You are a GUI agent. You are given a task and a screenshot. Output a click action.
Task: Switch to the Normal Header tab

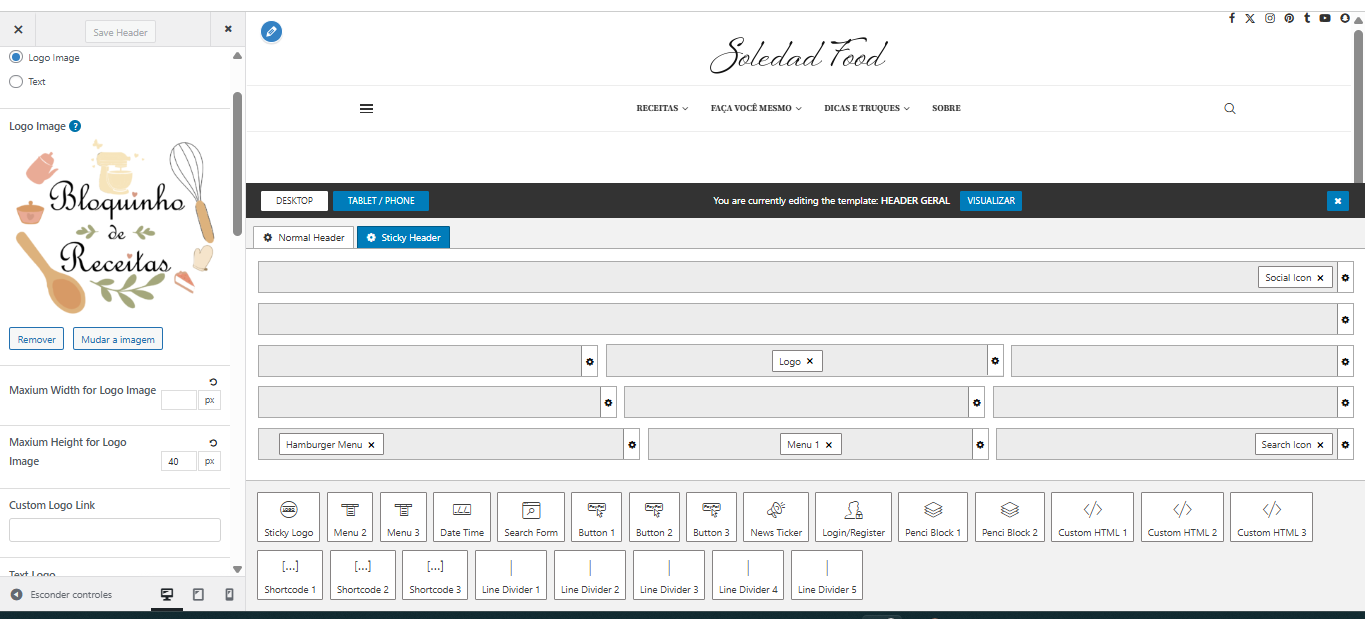click(304, 238)
